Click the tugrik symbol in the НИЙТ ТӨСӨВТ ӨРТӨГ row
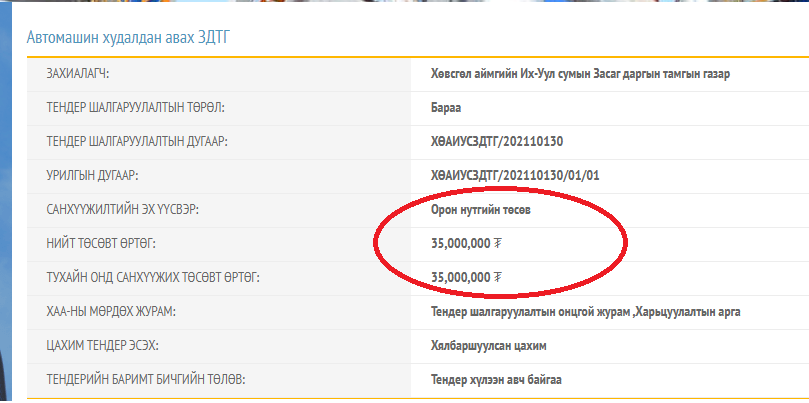 497,243
